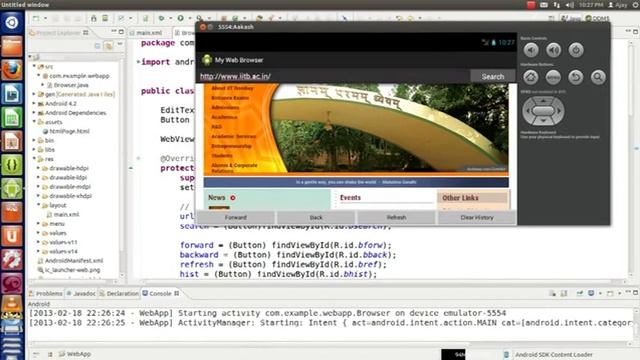Open the Problems tab
Screen dimensions: 640x360
[x=45, y=293]
